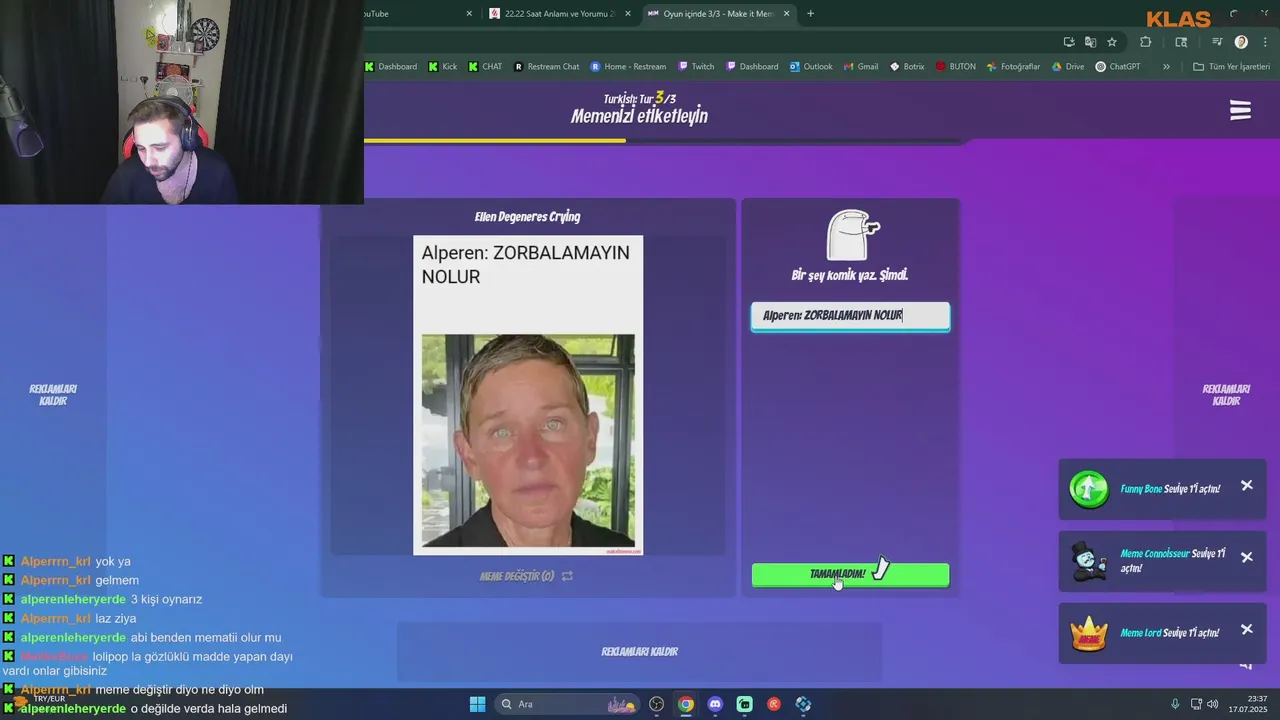Open the Chrome profile avatar
This screenshot has width=1280, height=720.
pyautogui.click(x=1241, y=42)
